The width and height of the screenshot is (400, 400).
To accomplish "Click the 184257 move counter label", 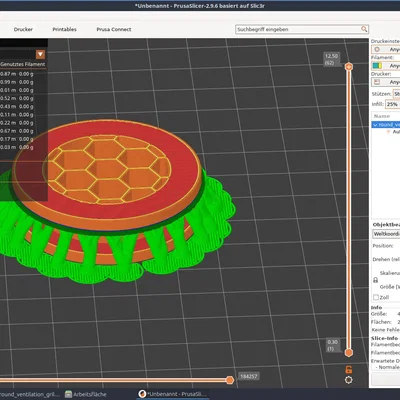I will click(249, 376).
